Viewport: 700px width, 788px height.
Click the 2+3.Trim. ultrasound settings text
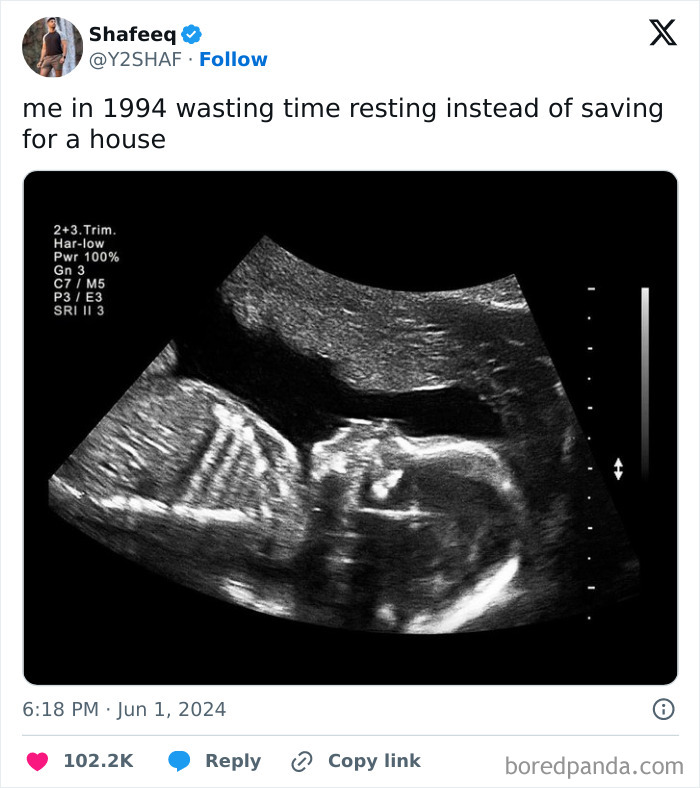point(85,231)
